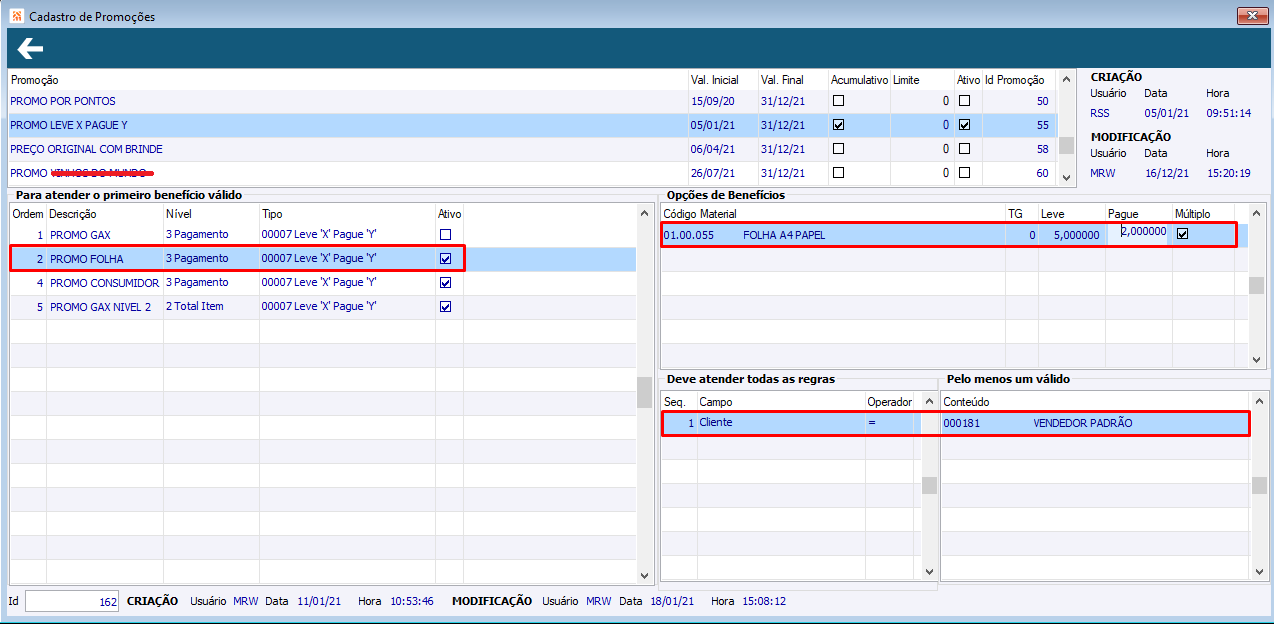Click the Cadastro de Promoções window icon
This screenshot has height=624, width=1274.
[x=15, y=16]
